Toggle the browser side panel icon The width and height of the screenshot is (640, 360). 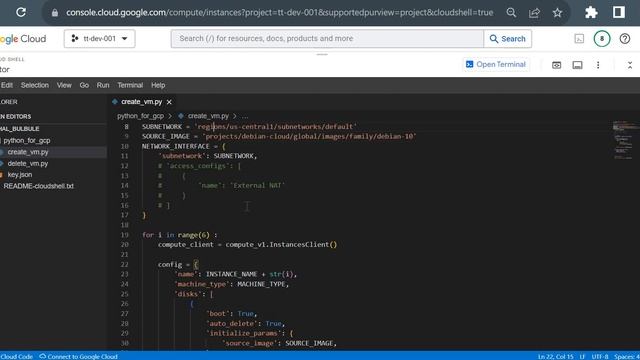(619, 12)
